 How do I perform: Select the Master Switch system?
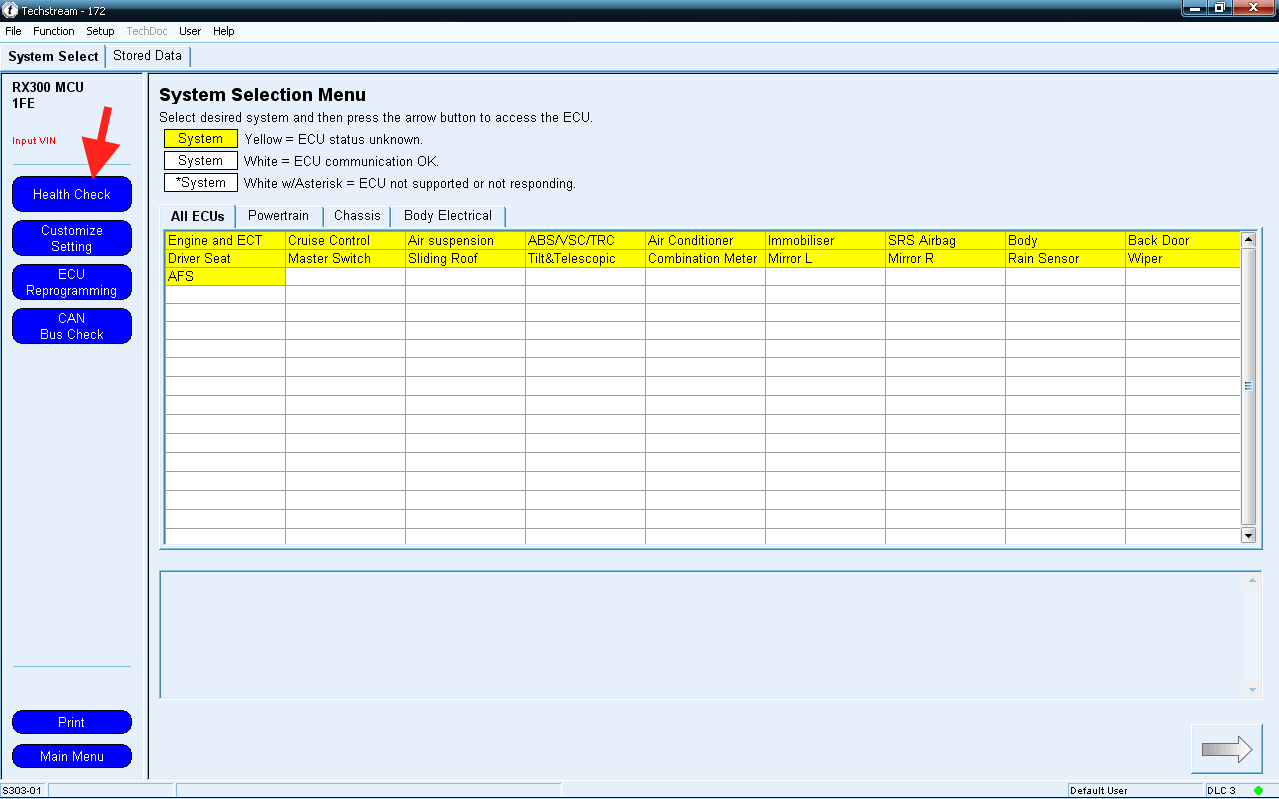(x=345, y=259)
